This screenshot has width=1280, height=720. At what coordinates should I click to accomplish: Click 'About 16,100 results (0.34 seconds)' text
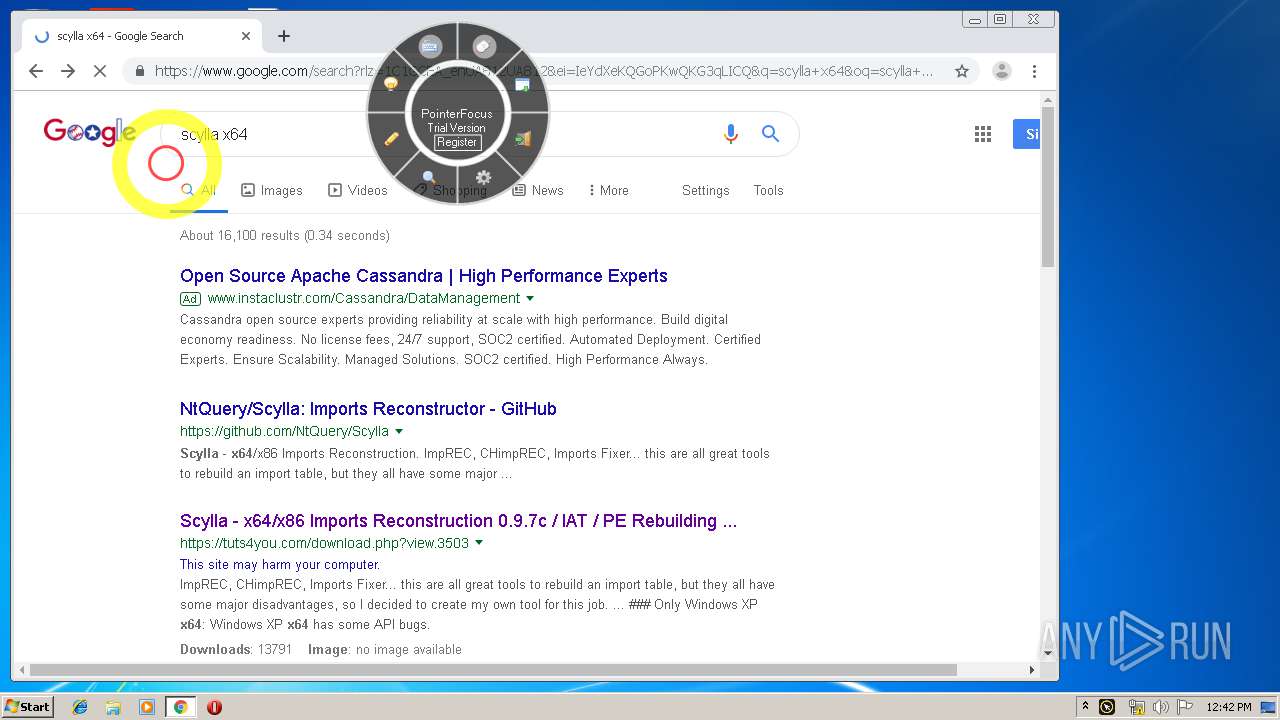[285, 236]
